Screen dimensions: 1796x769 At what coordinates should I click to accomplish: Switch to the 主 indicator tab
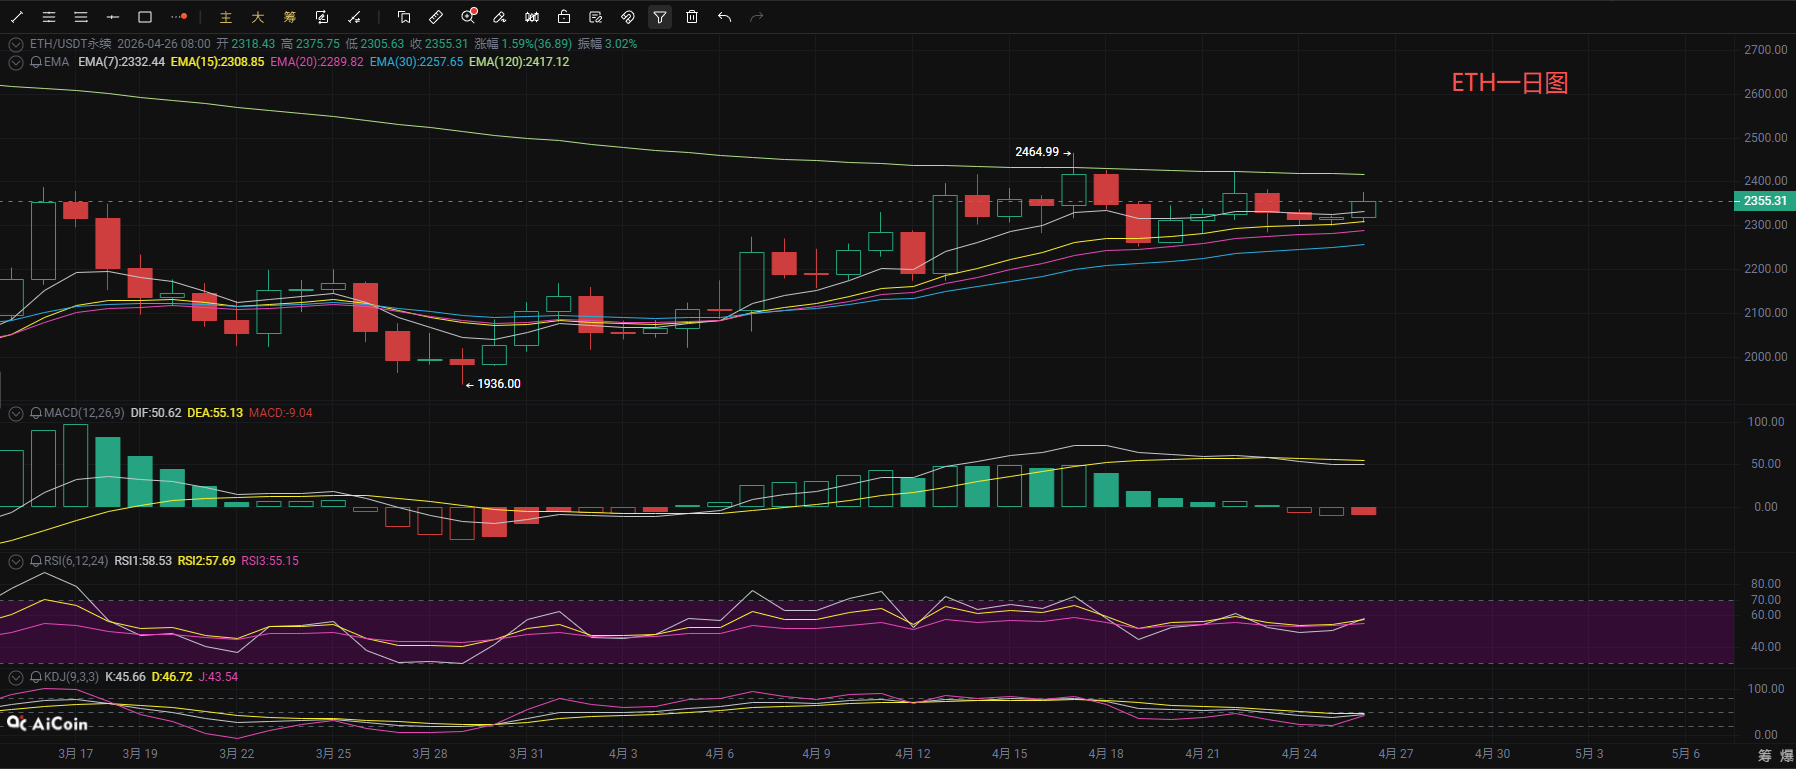(x=226, y=17)
